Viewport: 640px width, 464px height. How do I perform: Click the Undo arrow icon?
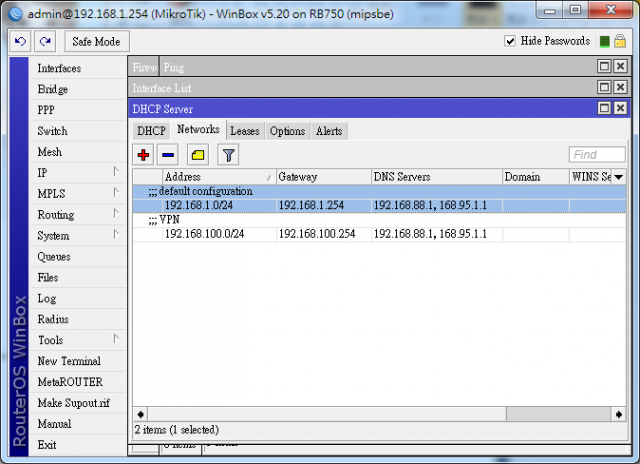(20, 41)
